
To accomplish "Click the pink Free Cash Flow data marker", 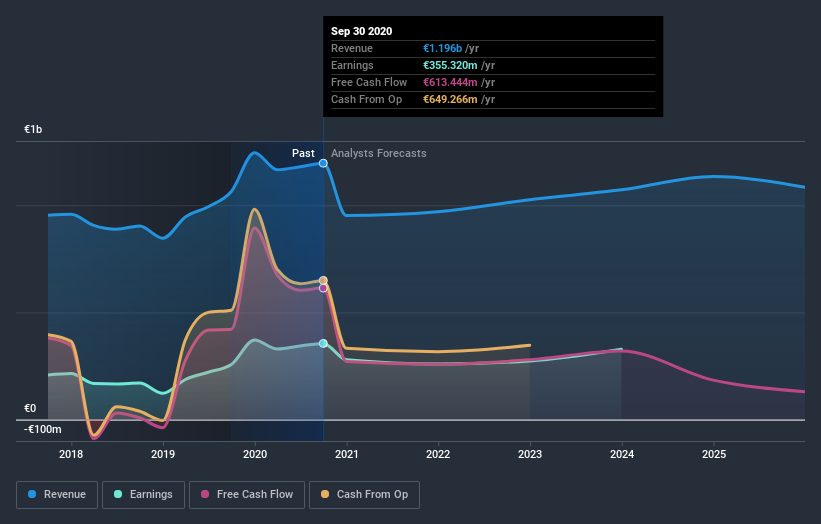I will click(323, 288).
